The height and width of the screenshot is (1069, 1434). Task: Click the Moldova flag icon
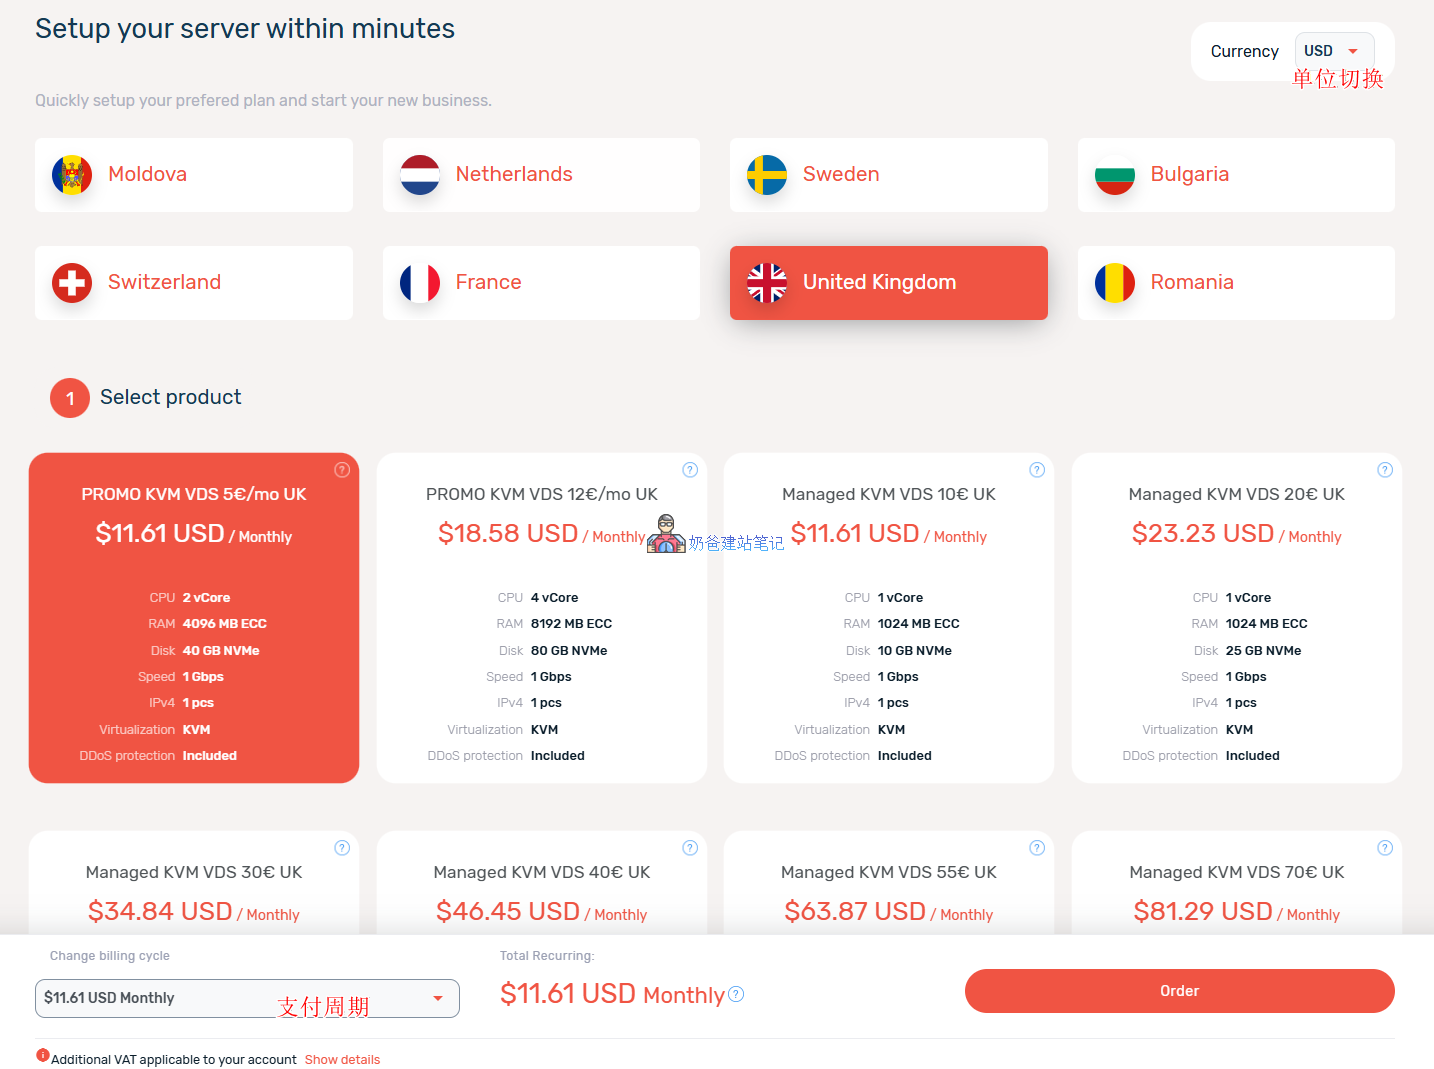72,175
